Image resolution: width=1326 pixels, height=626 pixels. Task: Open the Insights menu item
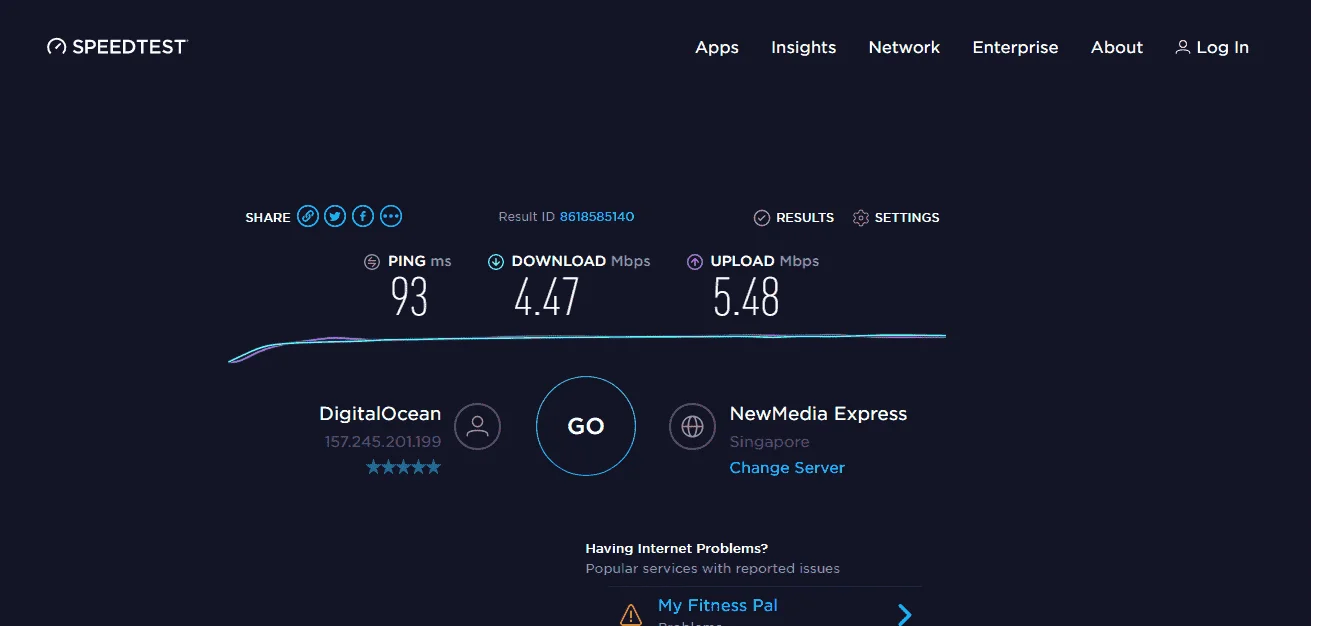pyautogui.click(x=803, y=47)
